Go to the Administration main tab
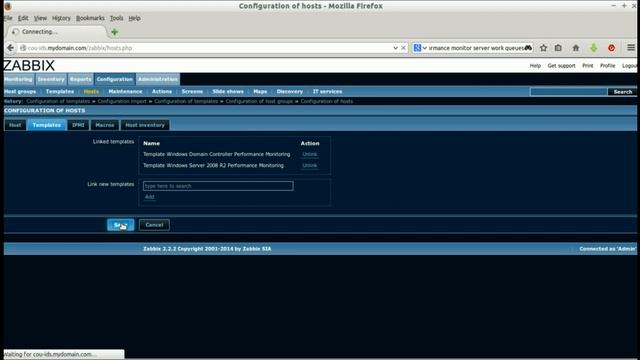The image size is (640, 360). click(158, 79)
